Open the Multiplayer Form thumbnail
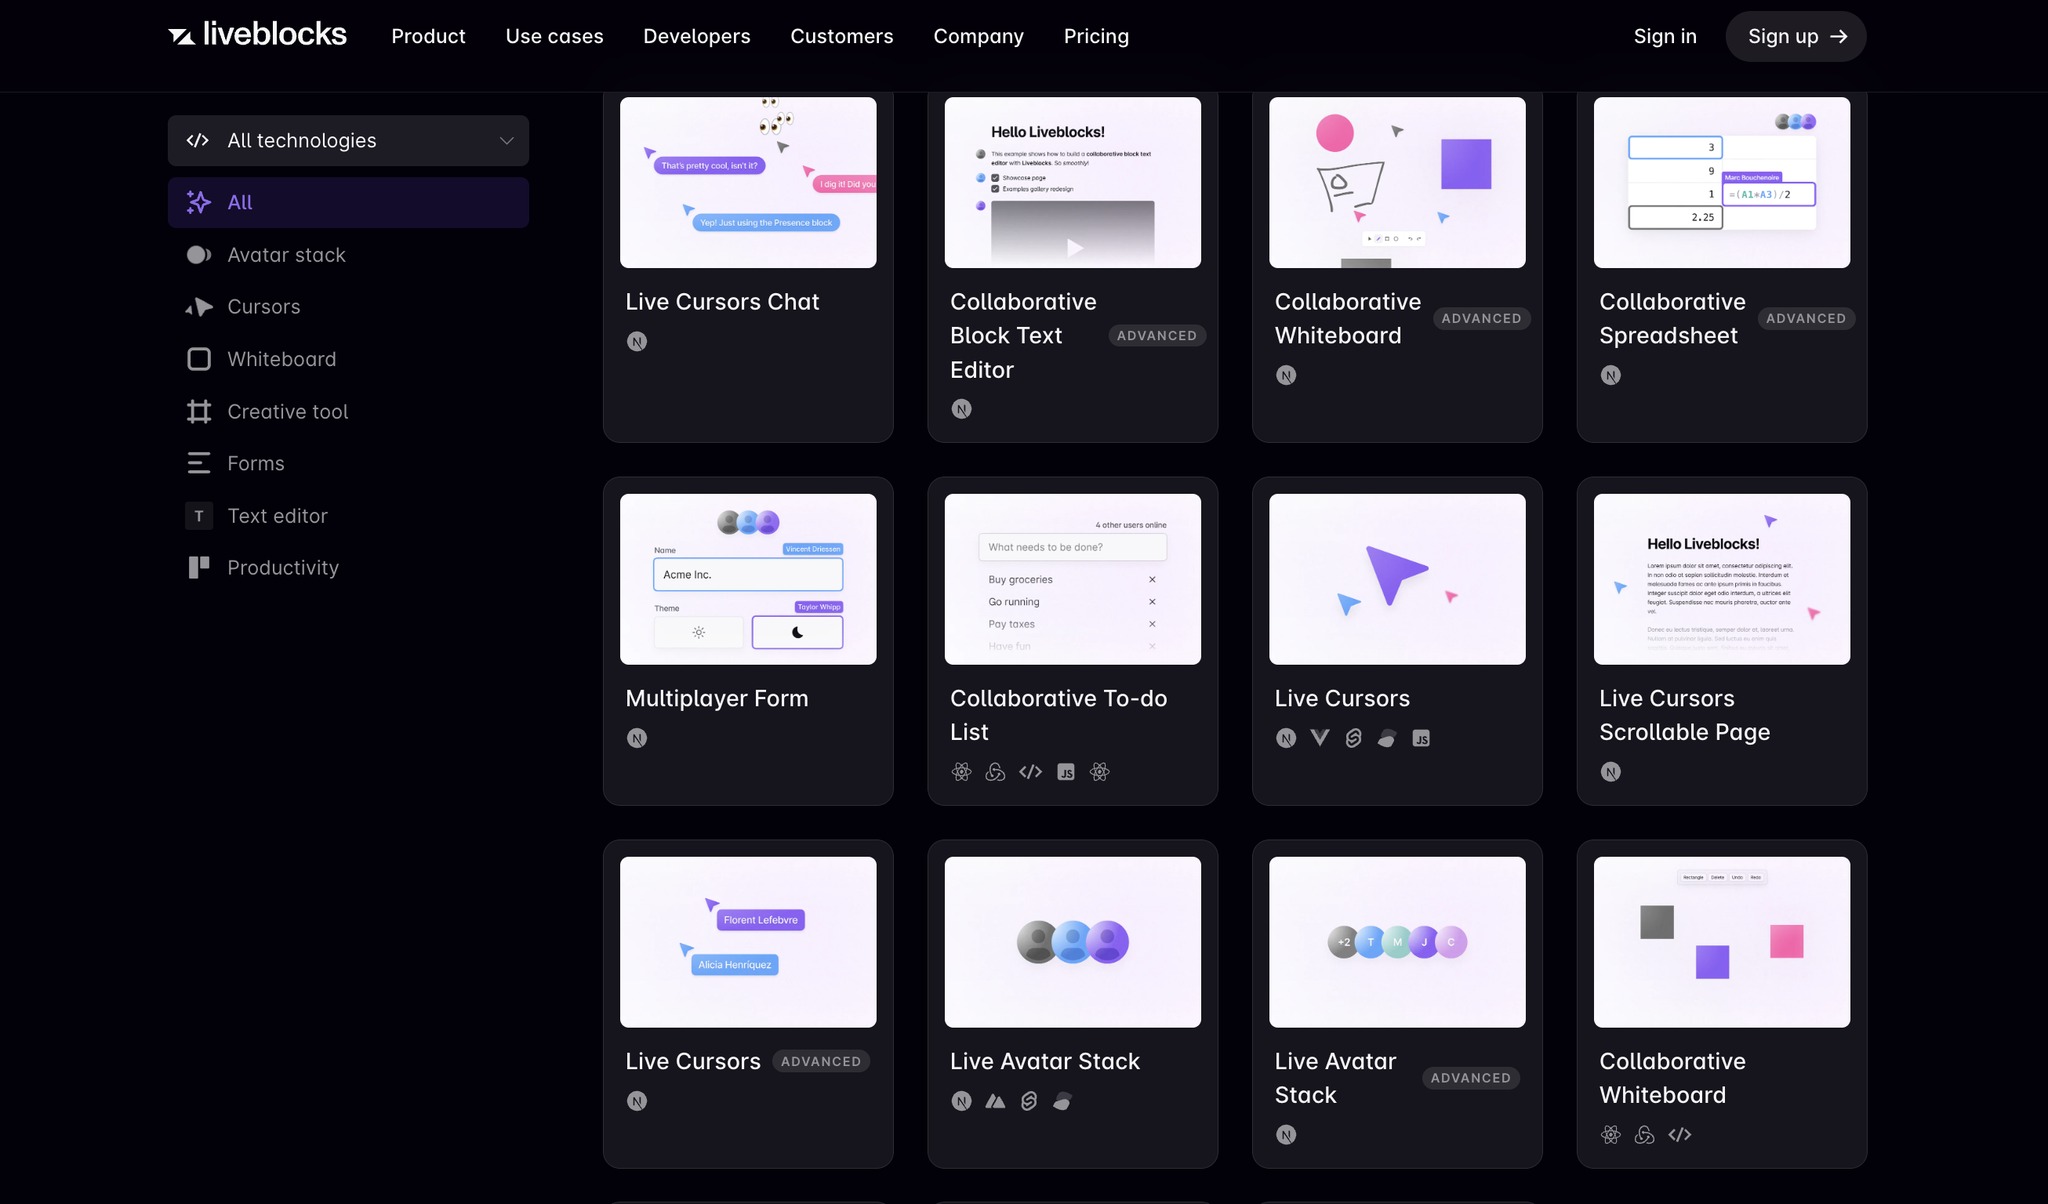 pos(748,579)
